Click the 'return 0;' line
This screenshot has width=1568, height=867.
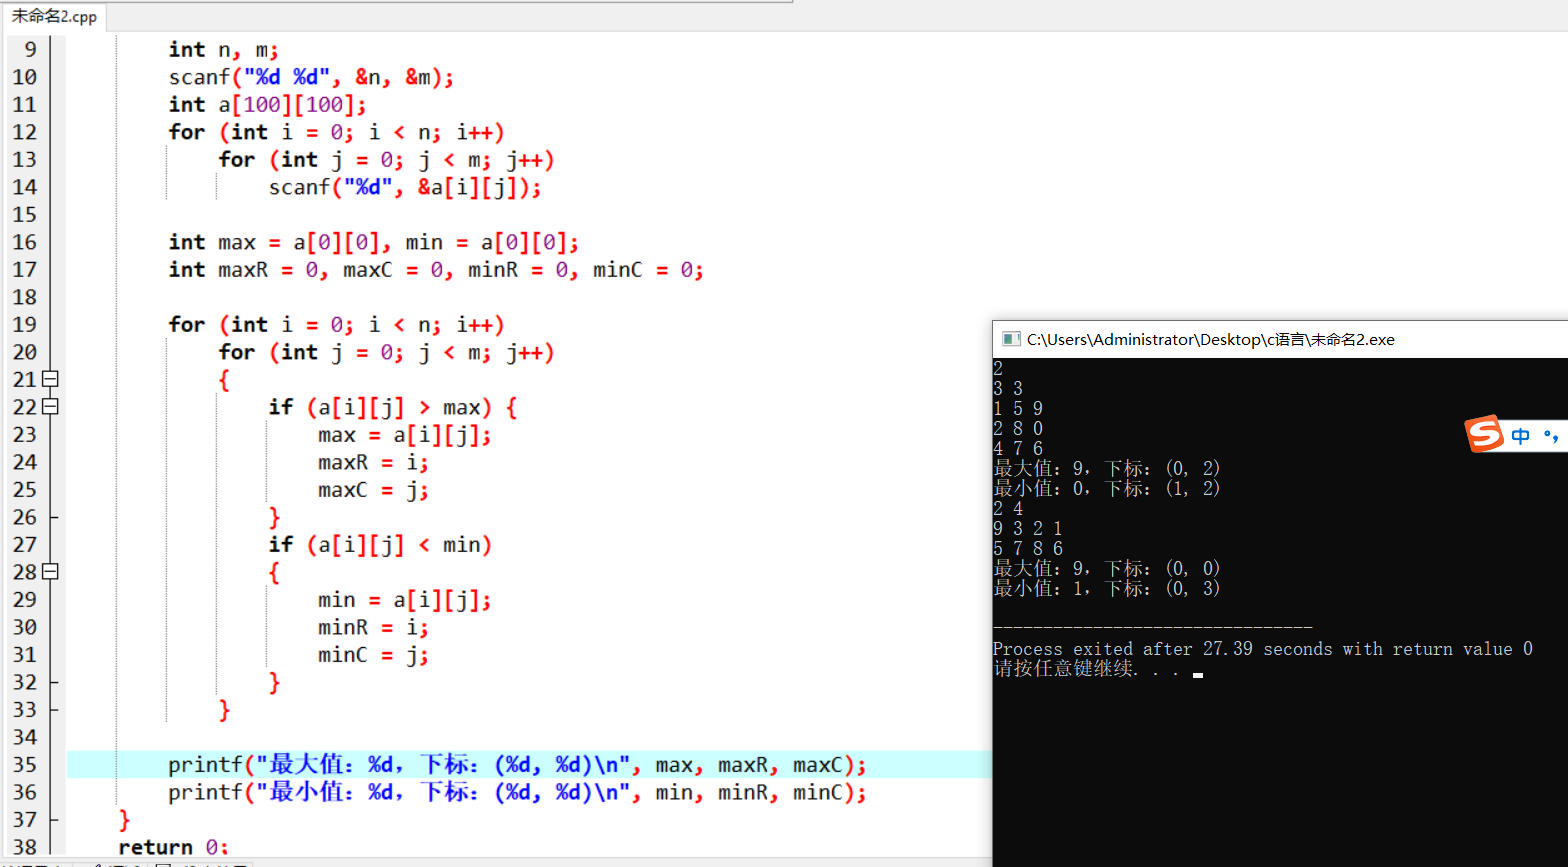173,847
